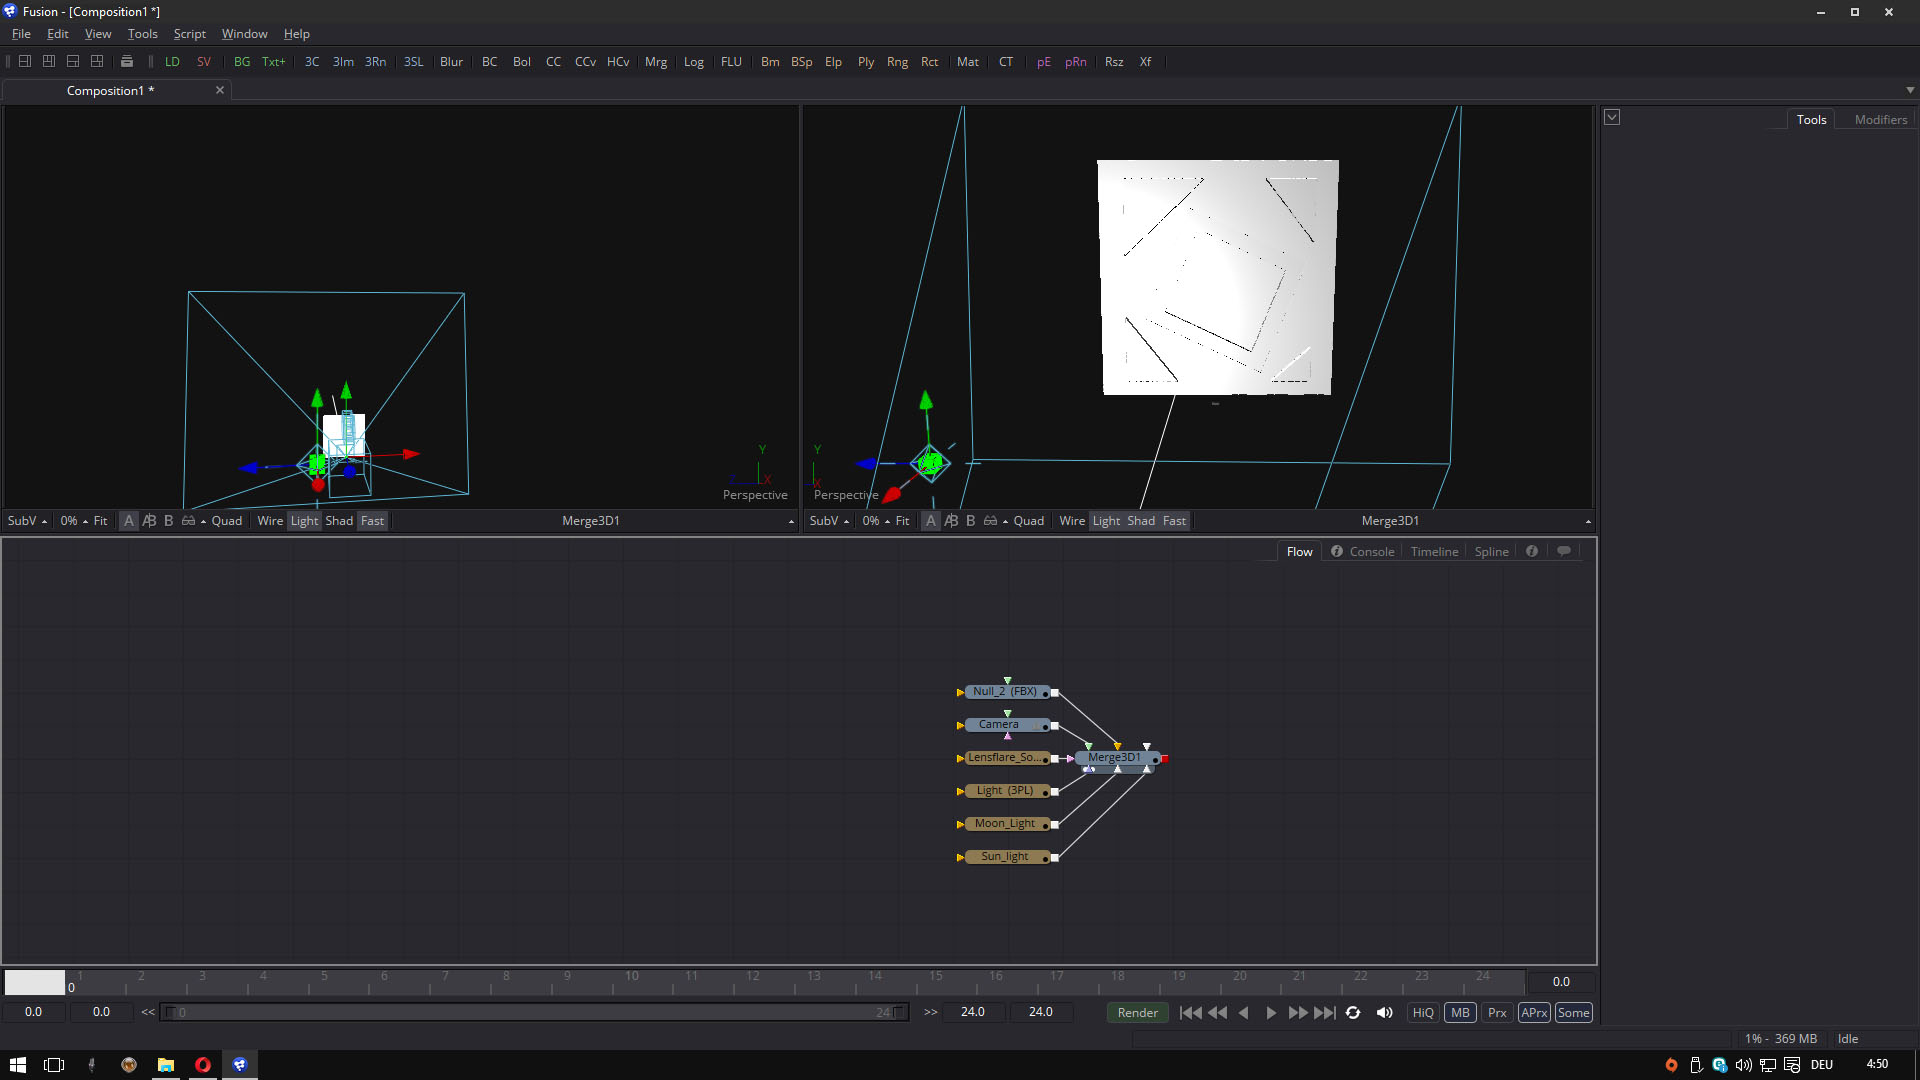
Task: Open the Script menu
Action: point(190,34)
